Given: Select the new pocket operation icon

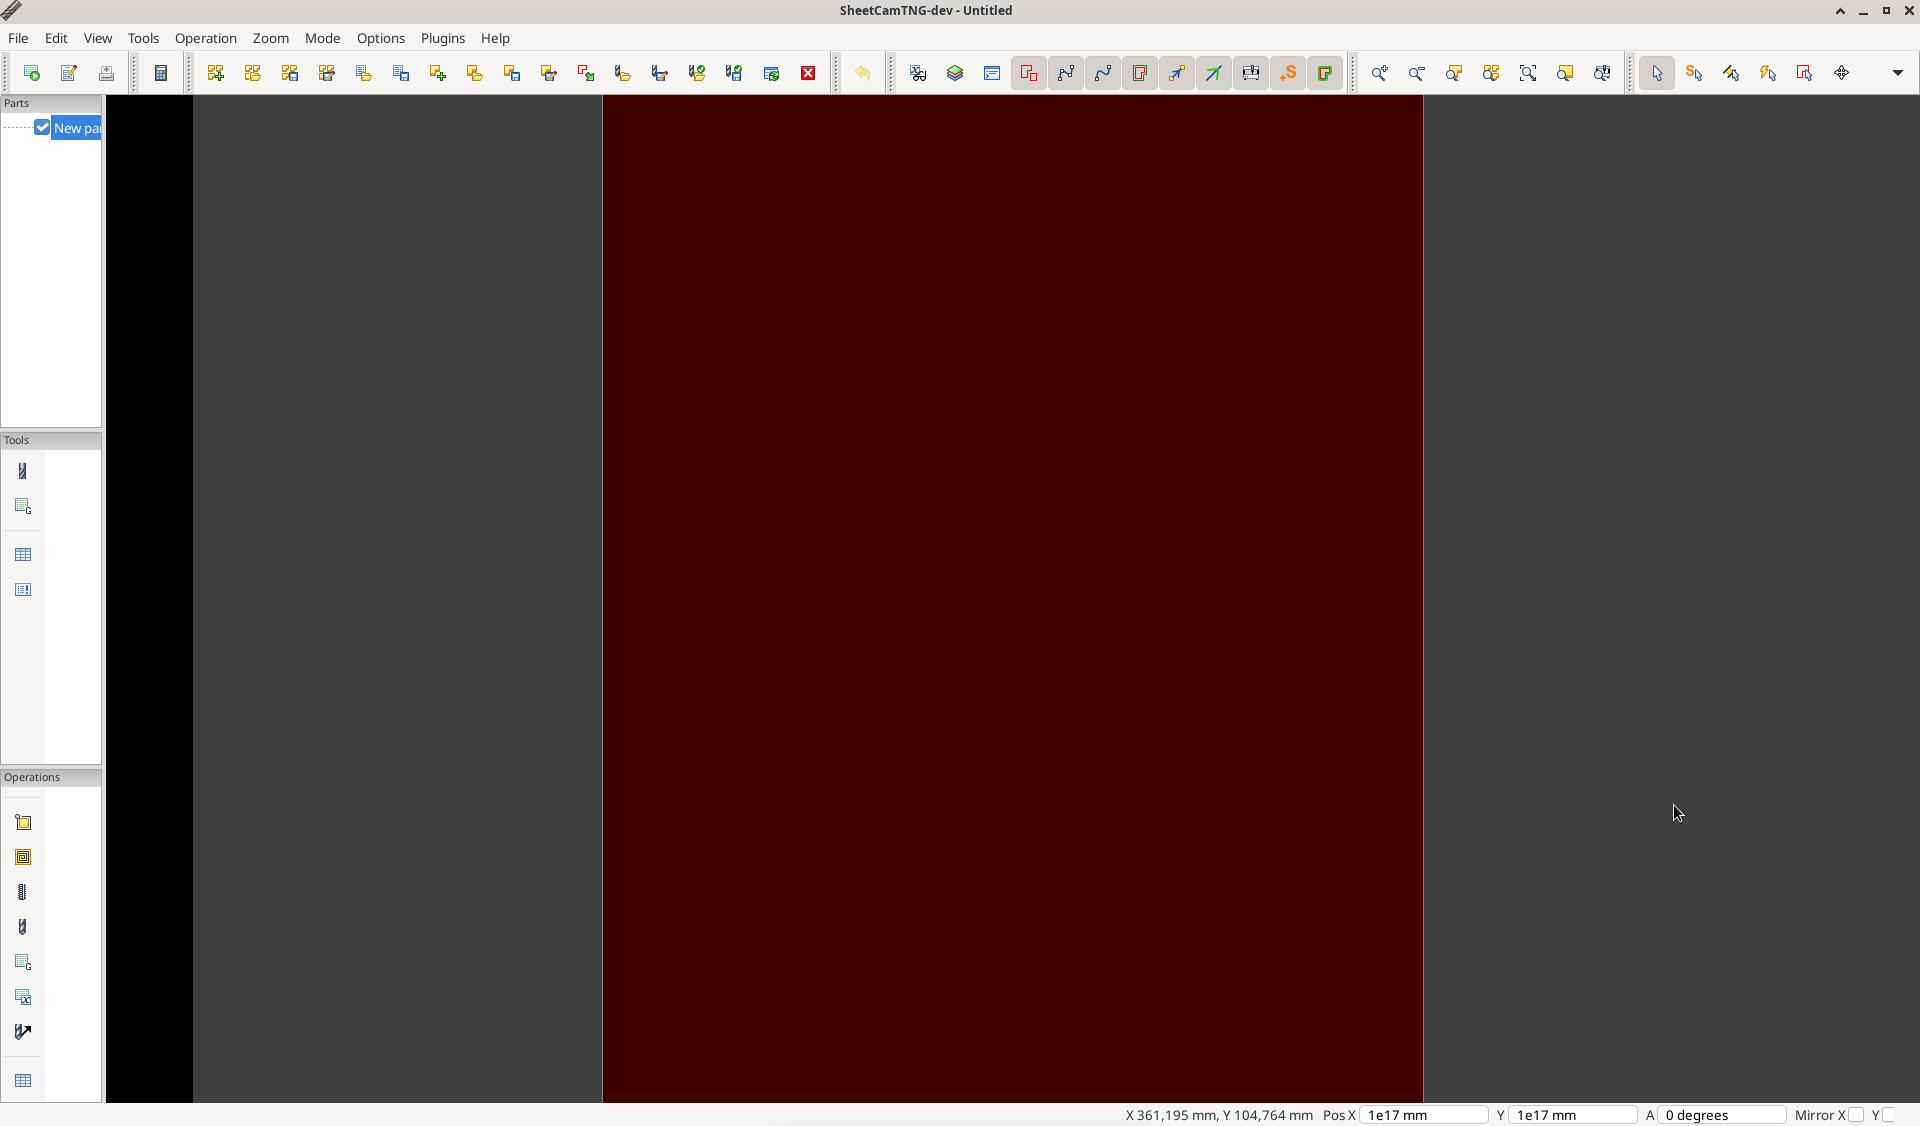Looking at the screenshot, I should coord(23,857).
